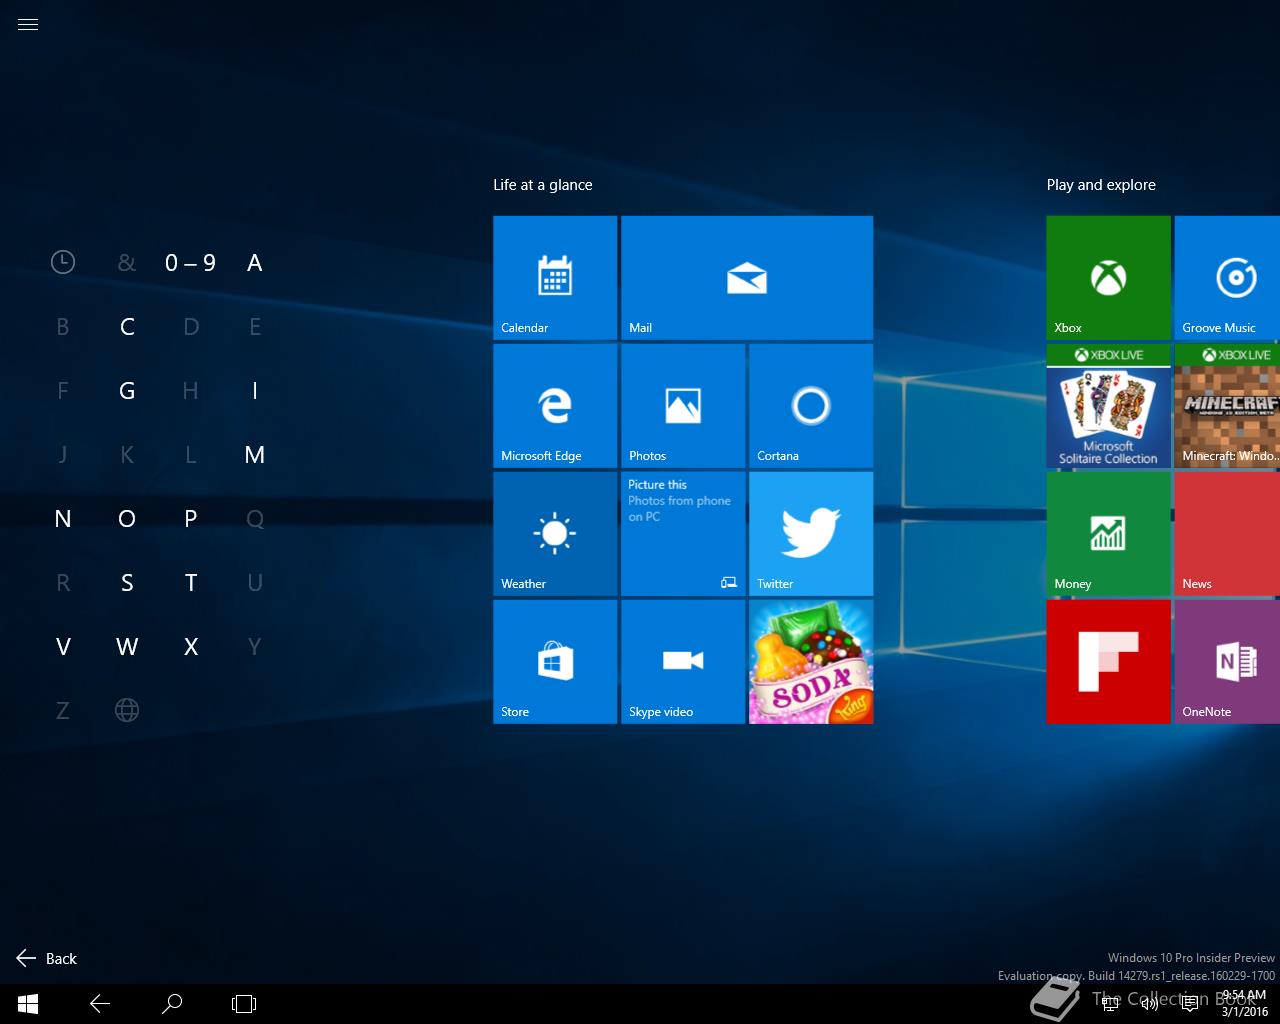
Task: Jump to apps starting with O
Action: tap(127, 519)
